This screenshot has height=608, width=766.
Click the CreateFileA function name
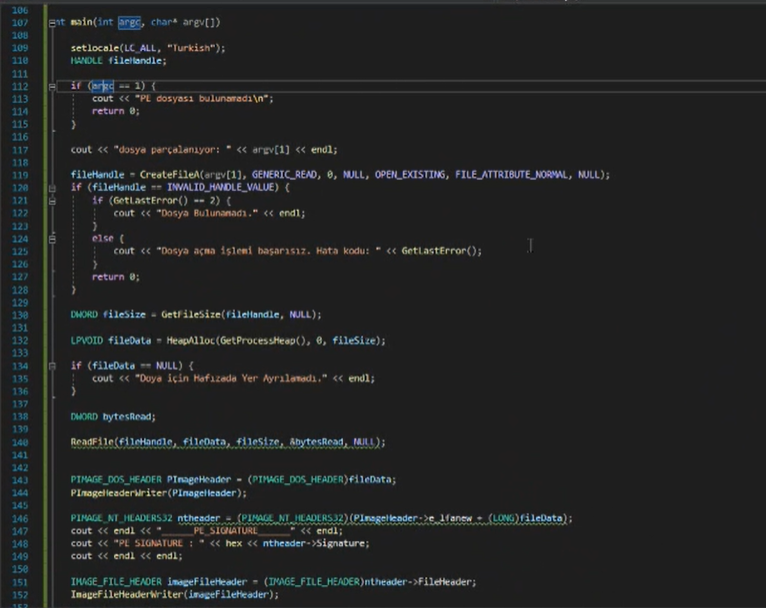[169, 175]
